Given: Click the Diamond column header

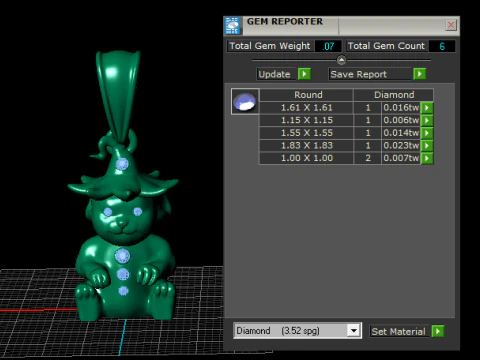Looking at the screenshot, I should 394,95.
